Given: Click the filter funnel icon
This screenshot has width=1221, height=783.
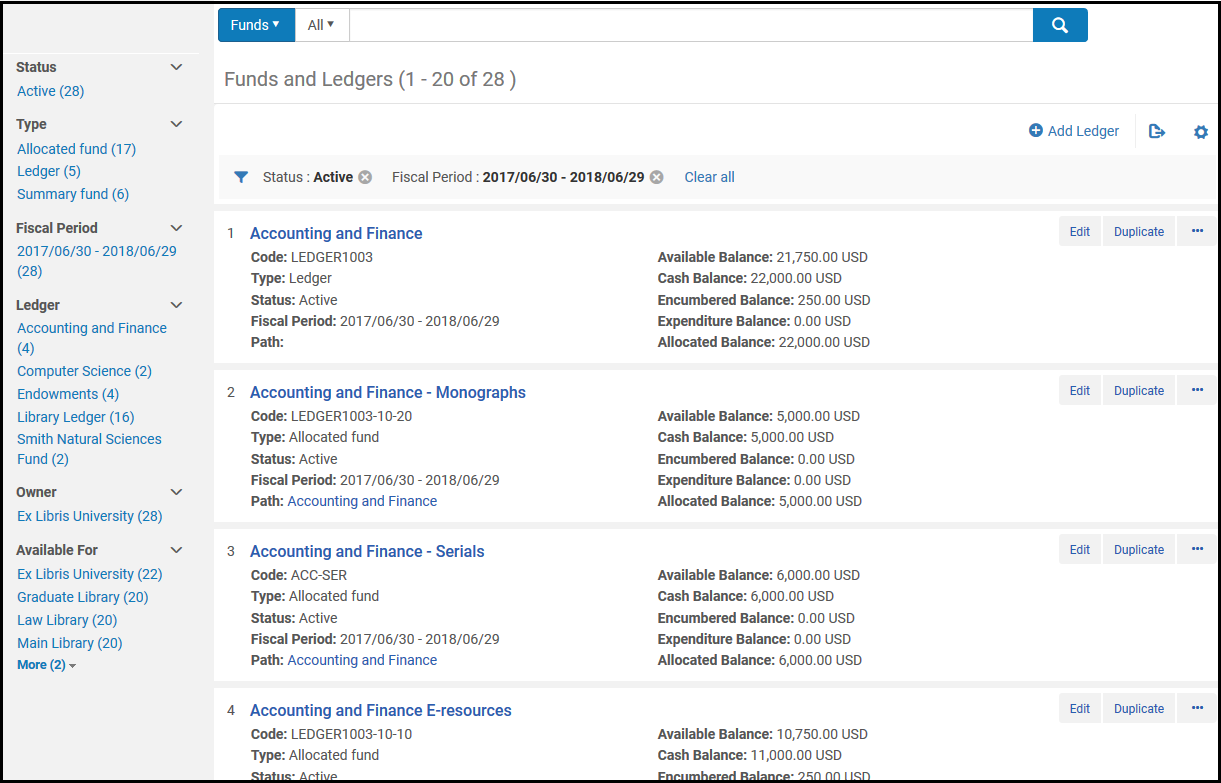Looking at the screenshot, I should [x=241, y=177].
